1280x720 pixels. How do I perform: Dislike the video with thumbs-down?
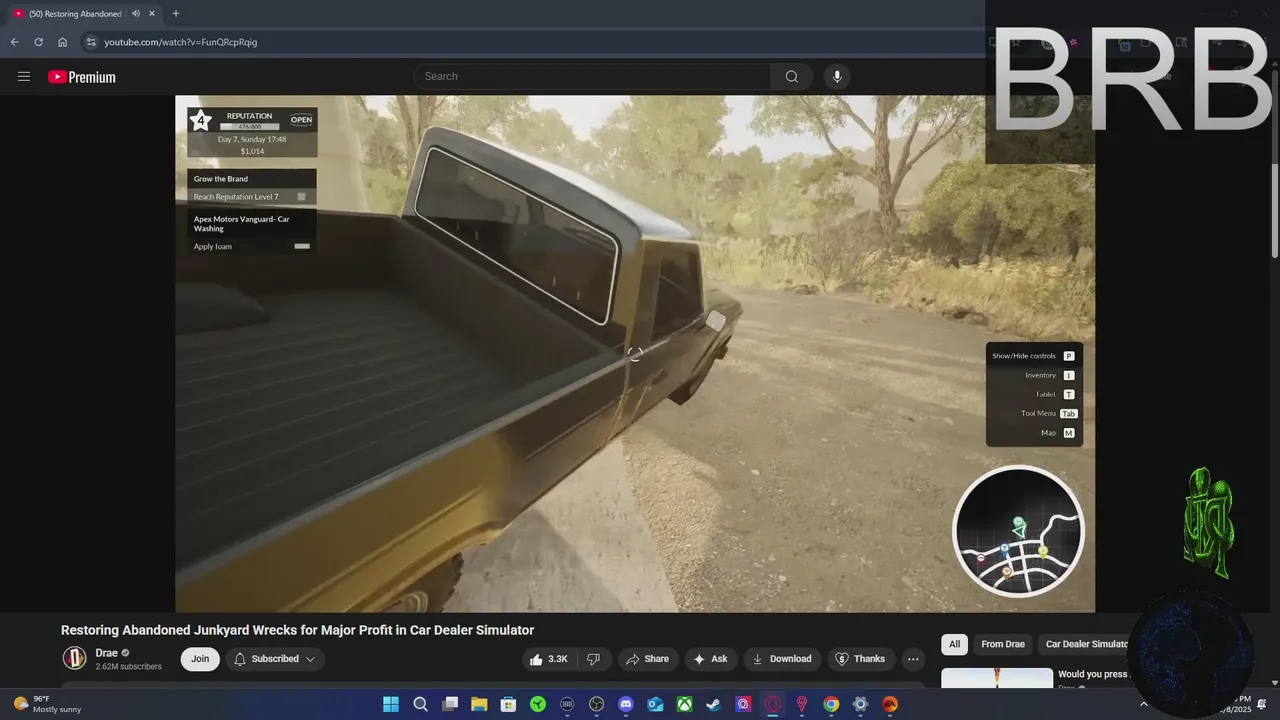[593, 659]
